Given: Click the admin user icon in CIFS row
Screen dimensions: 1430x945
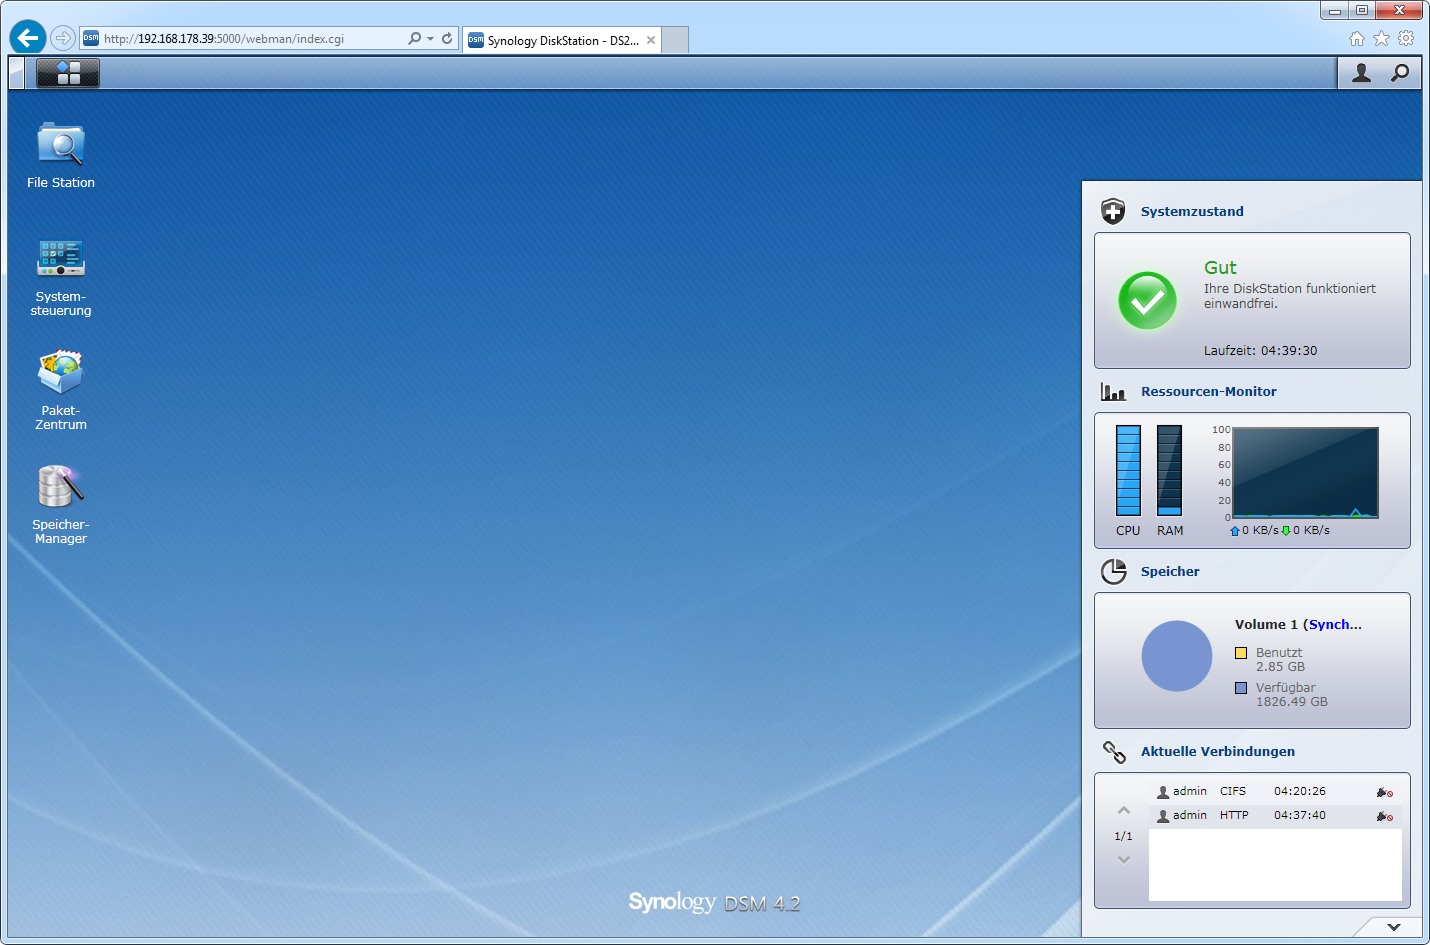Looking at the screenshot, I should tap(1163, 792).
